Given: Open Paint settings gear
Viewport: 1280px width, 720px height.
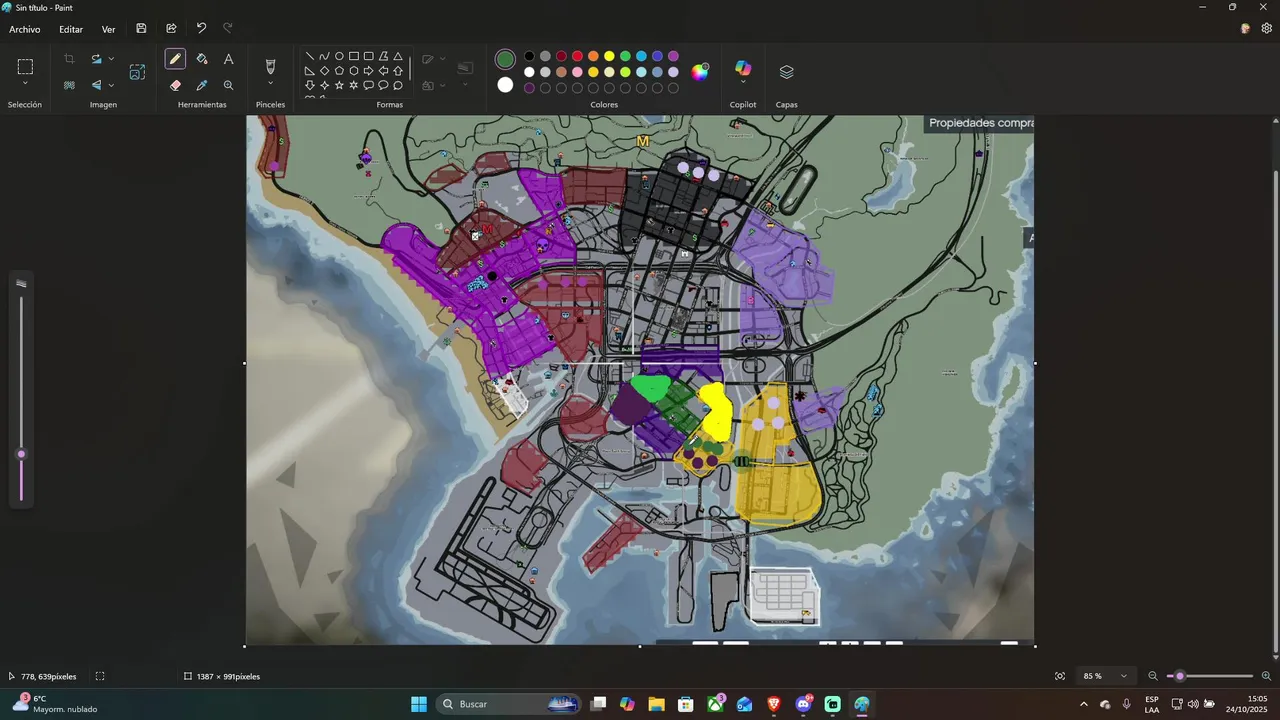Looking at the screenshot, I should [x=1266, y=29].
